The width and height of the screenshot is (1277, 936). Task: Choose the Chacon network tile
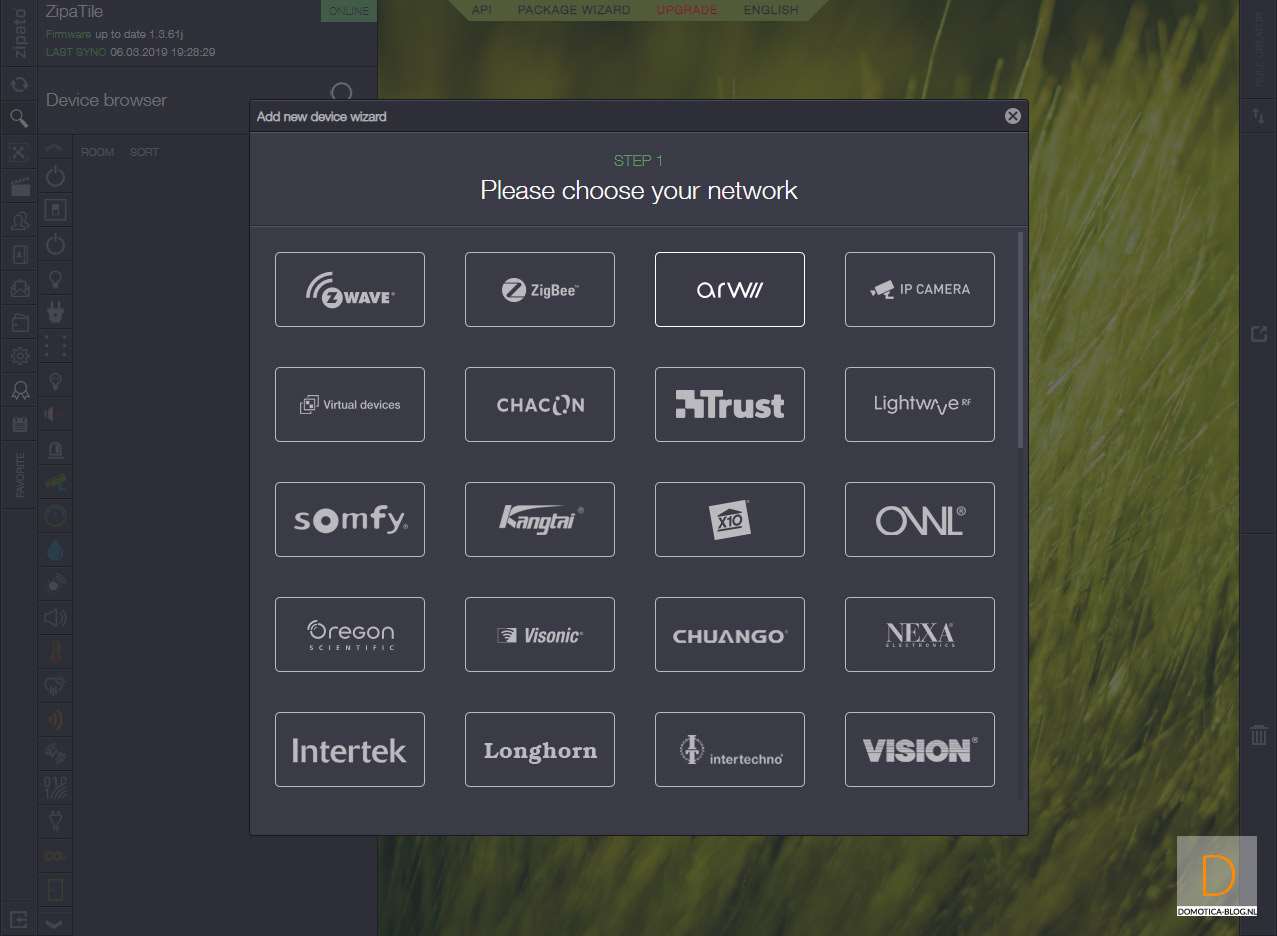540,404
